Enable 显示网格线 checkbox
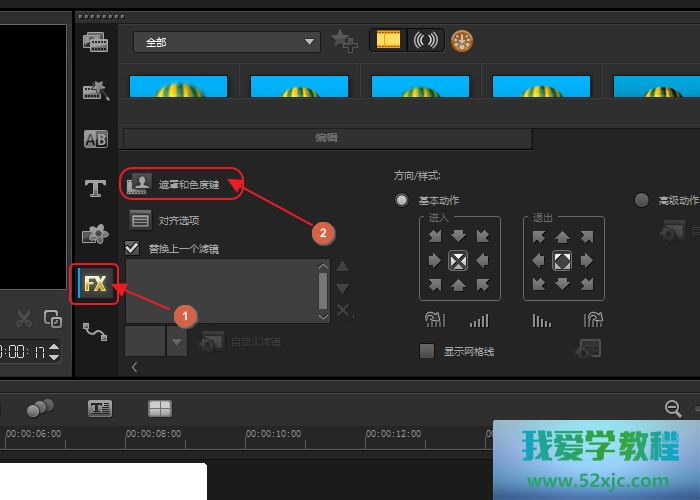The height and width of the screenshot is (500, 700). pyautogui.click(x=427, y=351)
